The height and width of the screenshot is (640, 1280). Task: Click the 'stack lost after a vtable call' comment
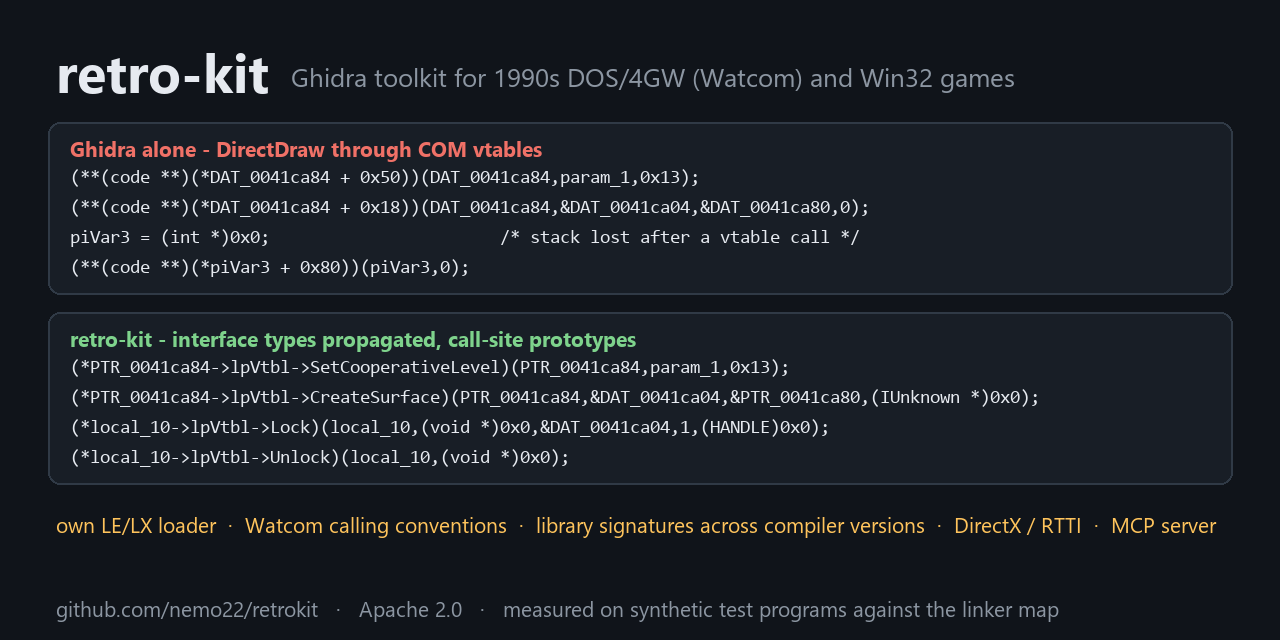coord(680,238)
